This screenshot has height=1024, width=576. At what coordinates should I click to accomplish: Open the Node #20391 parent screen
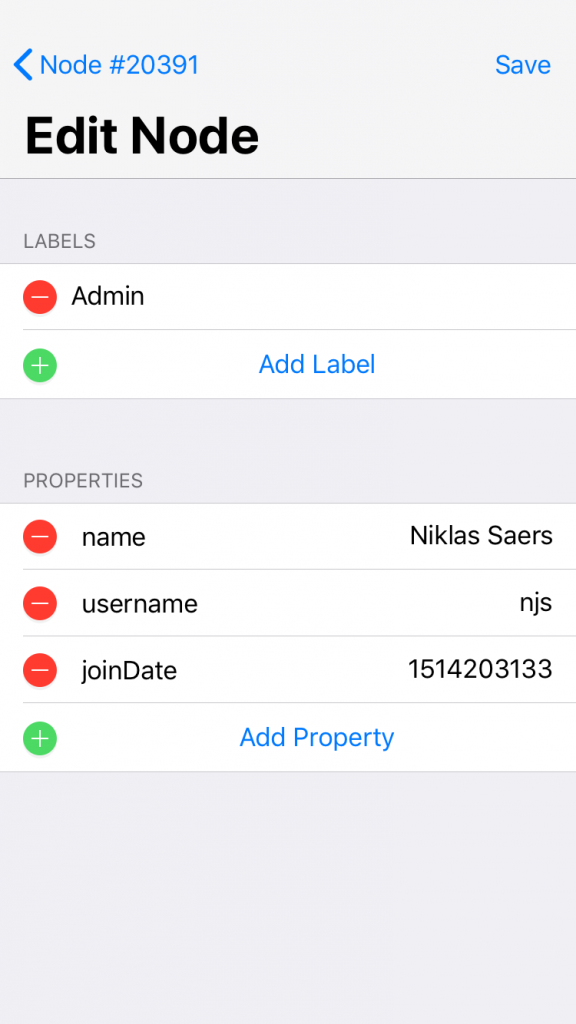coord(105,64)
